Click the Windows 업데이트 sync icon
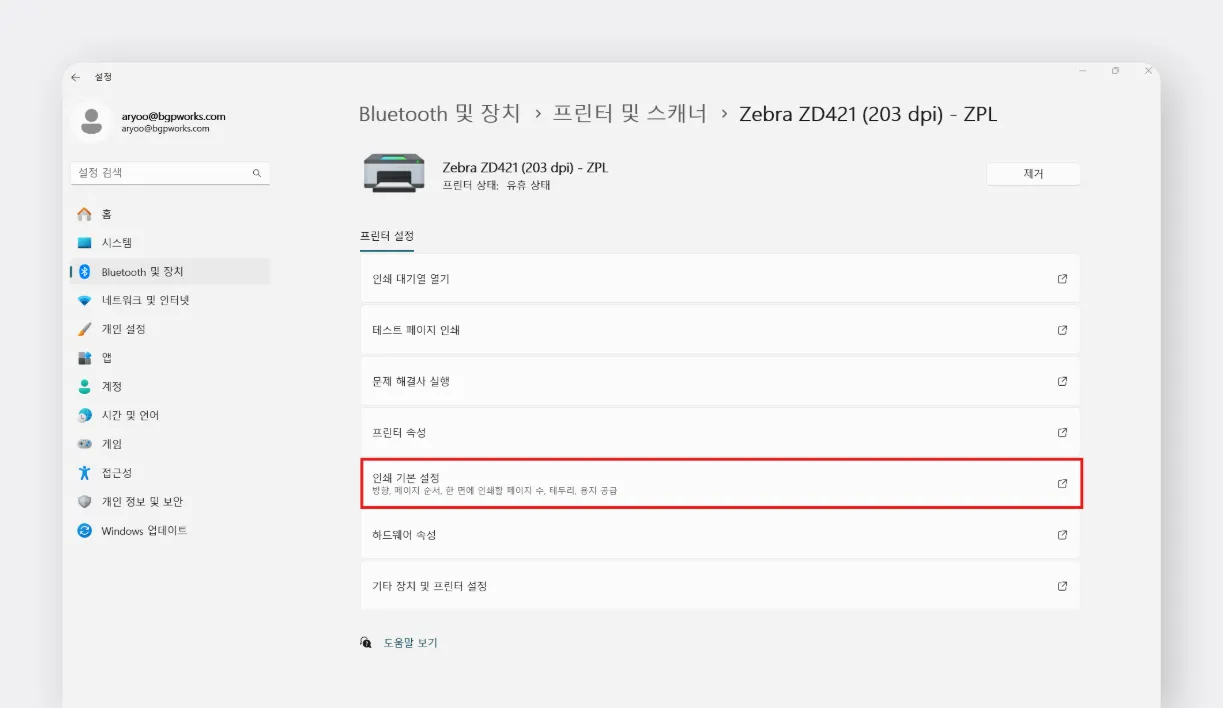This screenshot has width=1223, height=708. [84, 531]
